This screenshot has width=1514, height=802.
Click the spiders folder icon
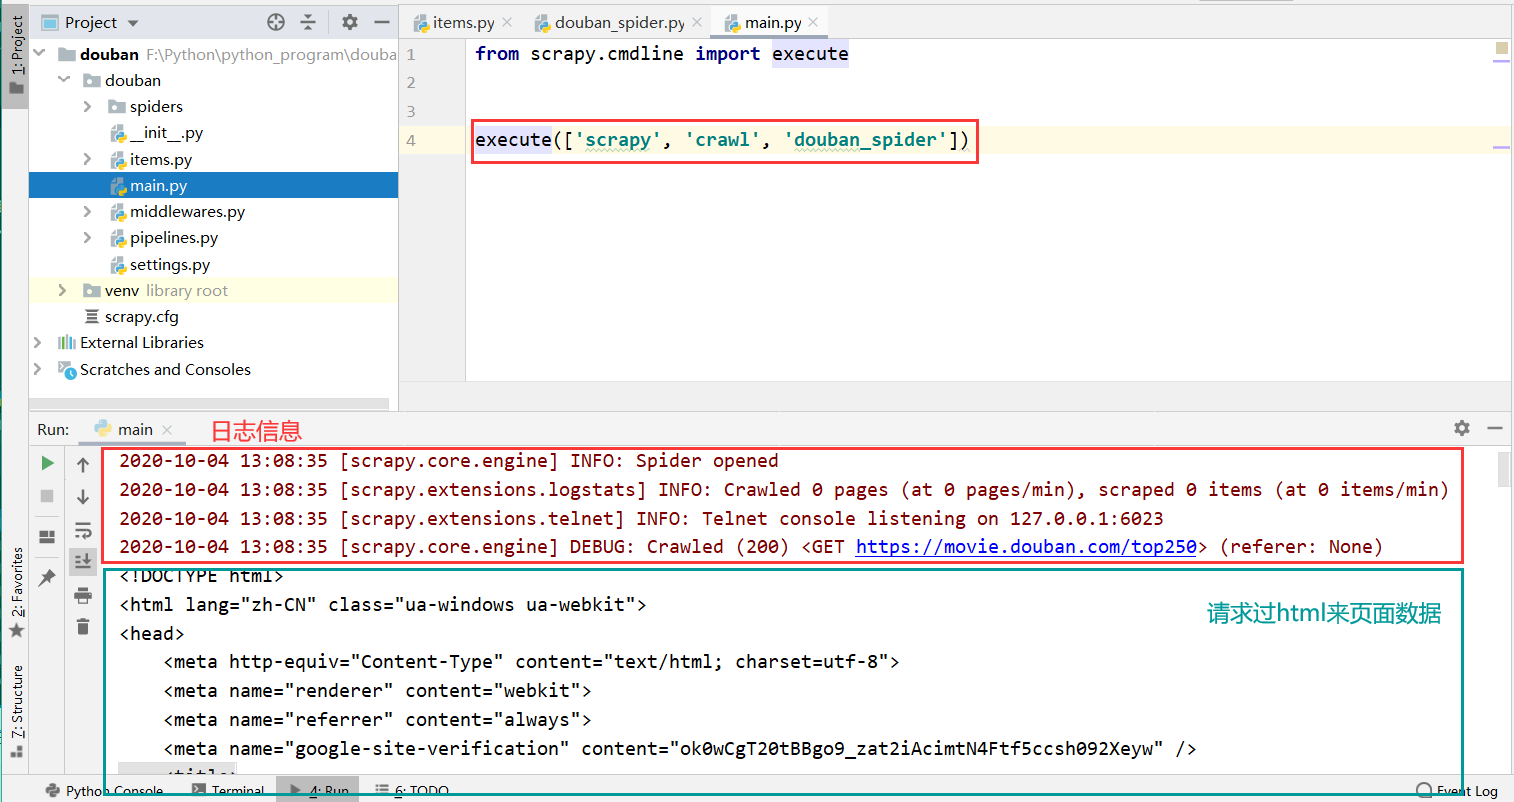pyautogui.click(x=116, y=107)
